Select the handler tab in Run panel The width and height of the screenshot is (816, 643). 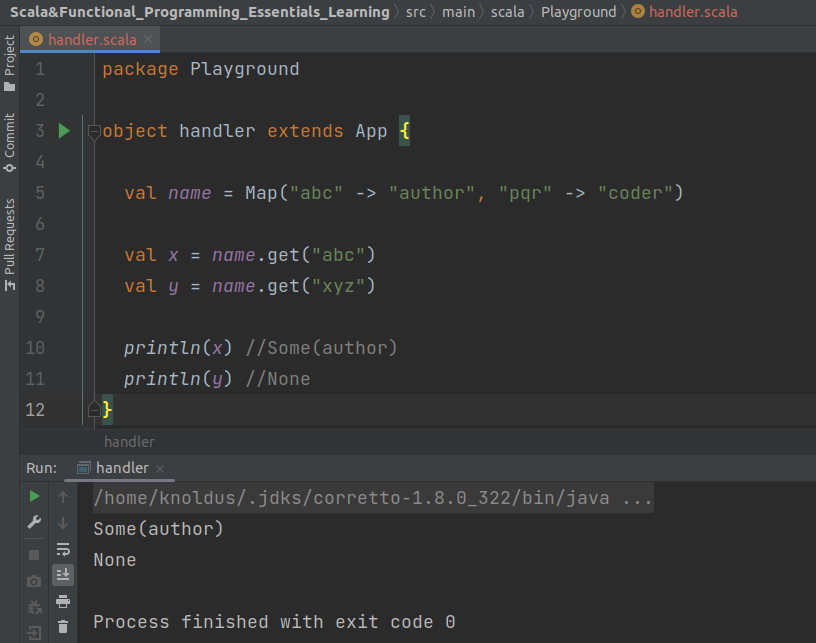point(122,468)
